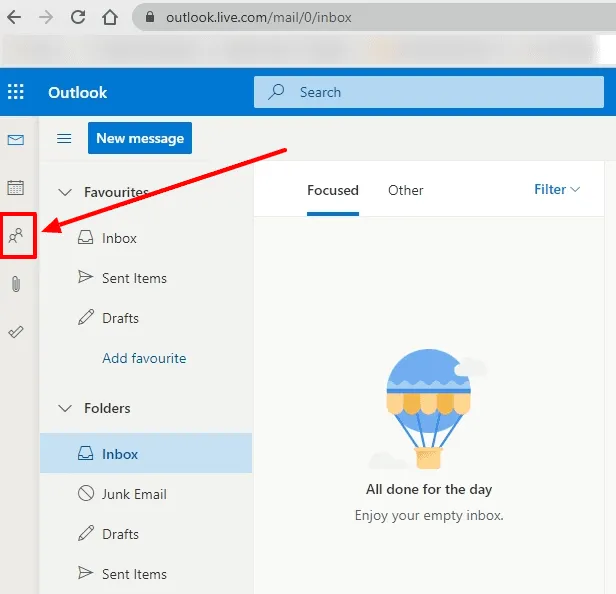The height and width of the screenshot is (594, 616).
Task: Open the Filter dropdown
Action: pyautogui.click(x=557, y=190)
